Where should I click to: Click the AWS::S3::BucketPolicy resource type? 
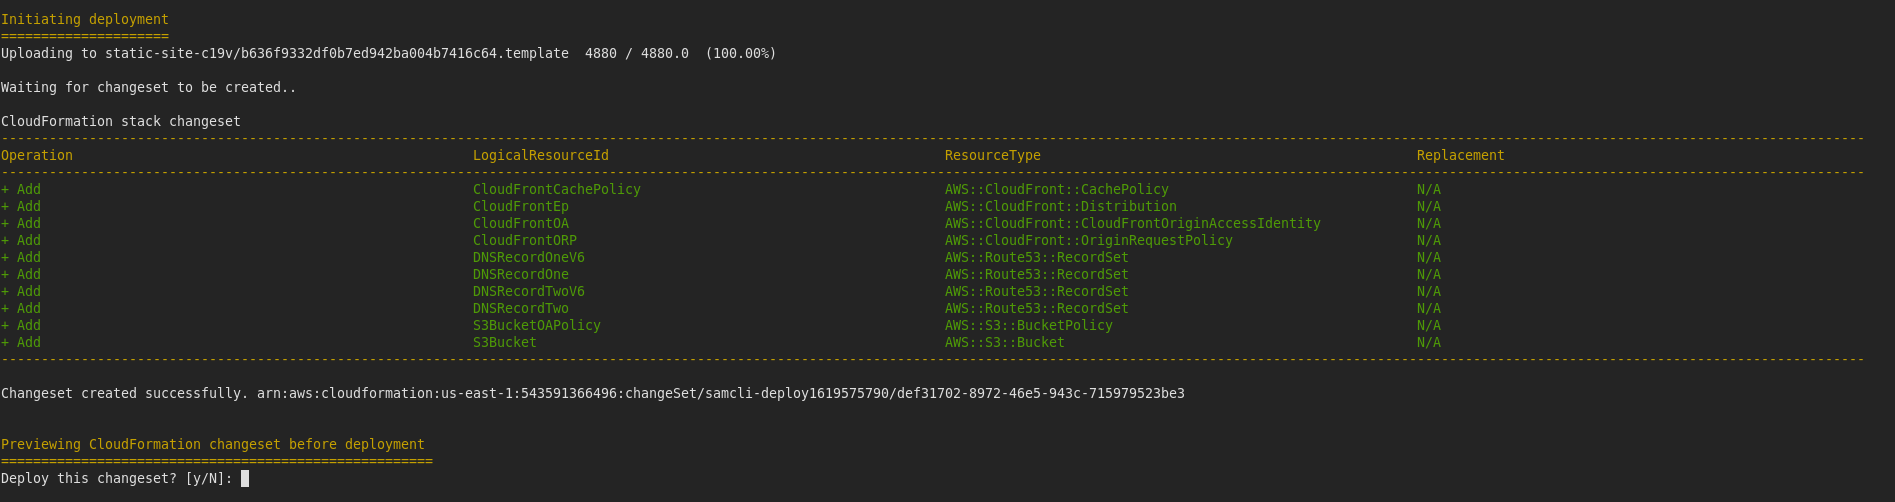tap(1028, 326)
